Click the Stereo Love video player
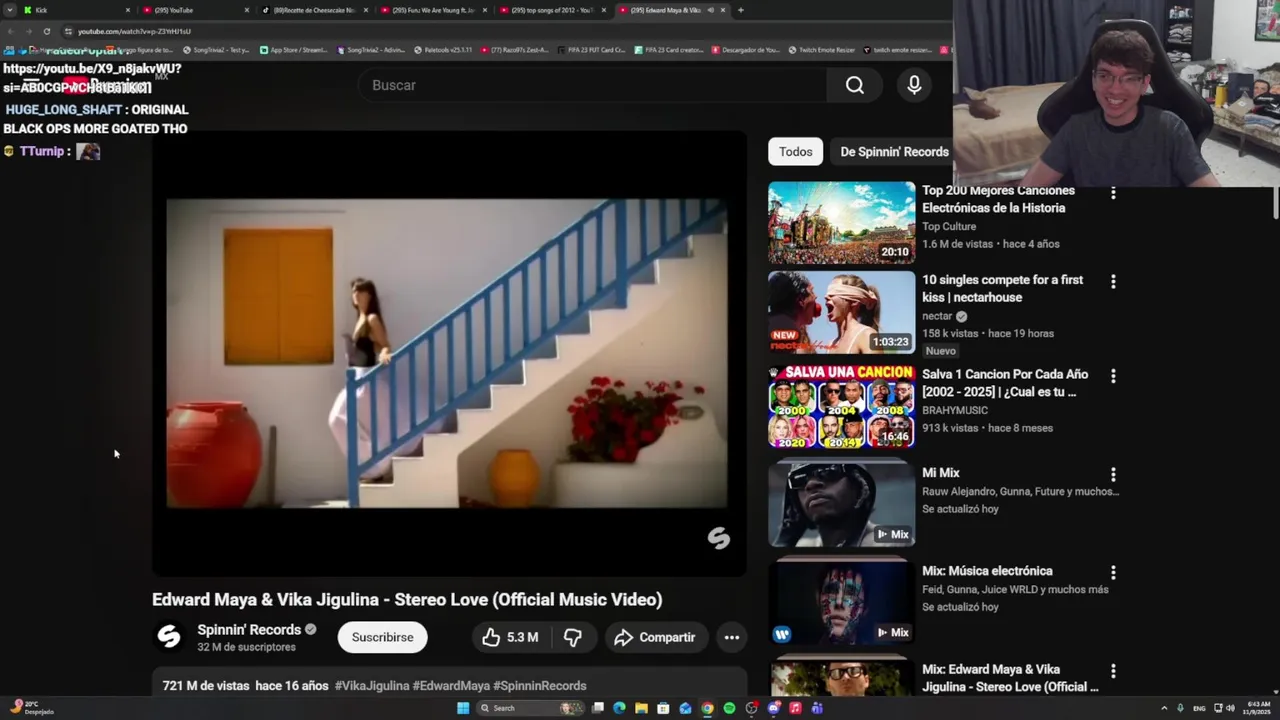Image resolution: width=1280 pixels, height=720 pixels. point(449,354)
